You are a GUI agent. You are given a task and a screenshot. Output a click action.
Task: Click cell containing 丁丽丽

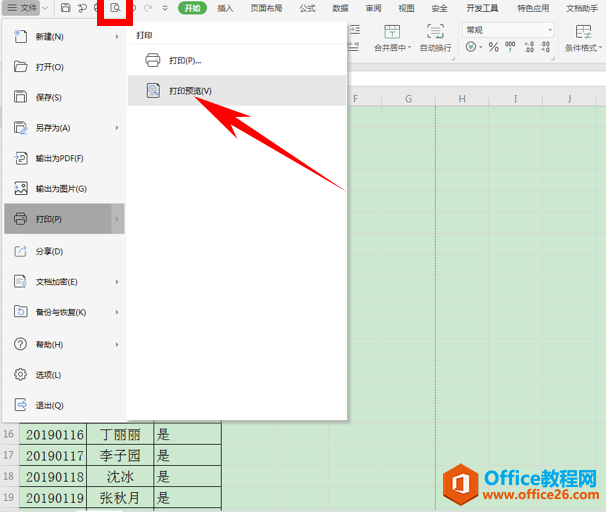tap(120, 435)
